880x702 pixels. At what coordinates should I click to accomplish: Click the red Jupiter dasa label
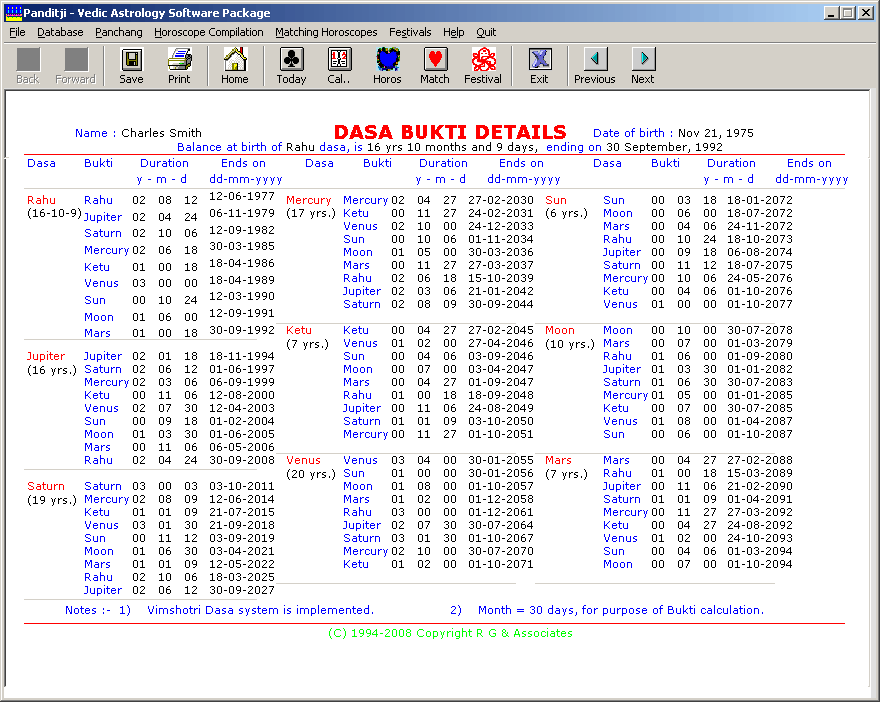(46, 356)
